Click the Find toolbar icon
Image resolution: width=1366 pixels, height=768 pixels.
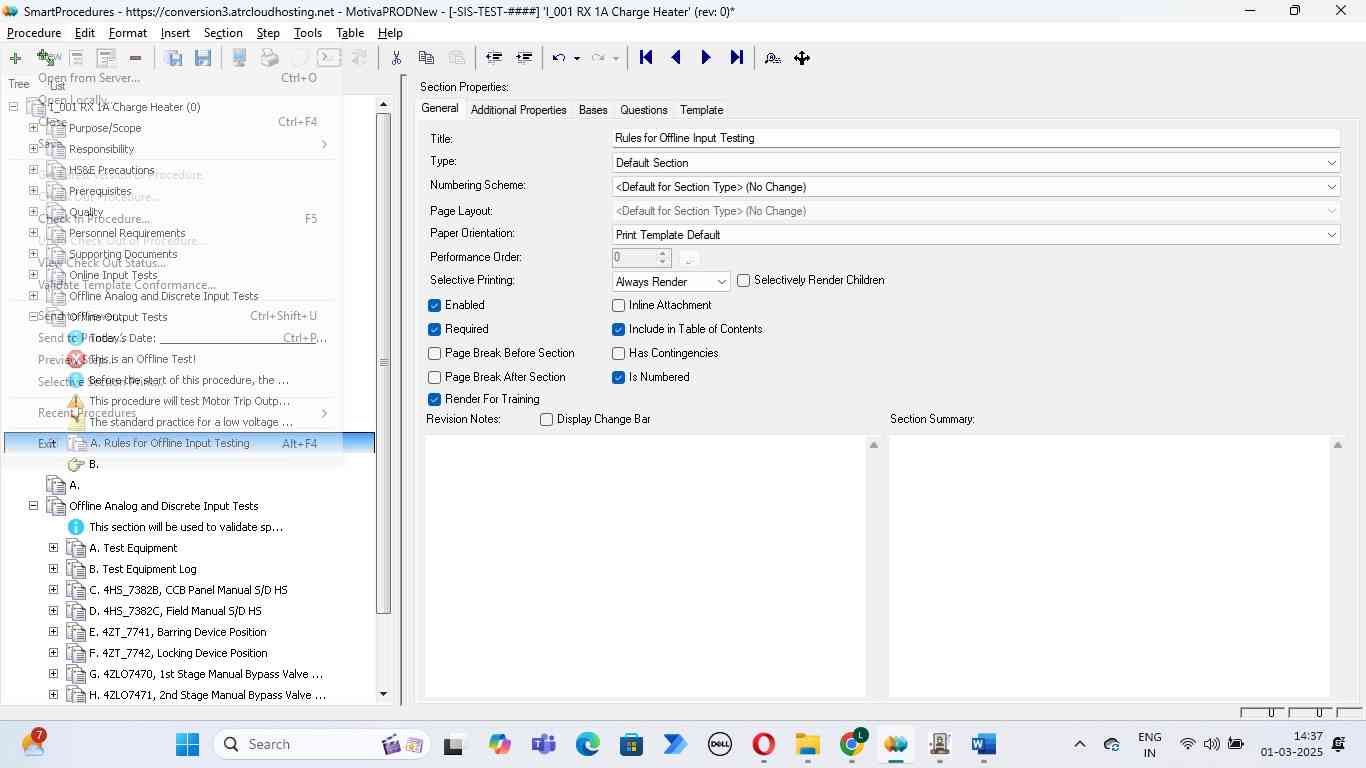(772, 58)
